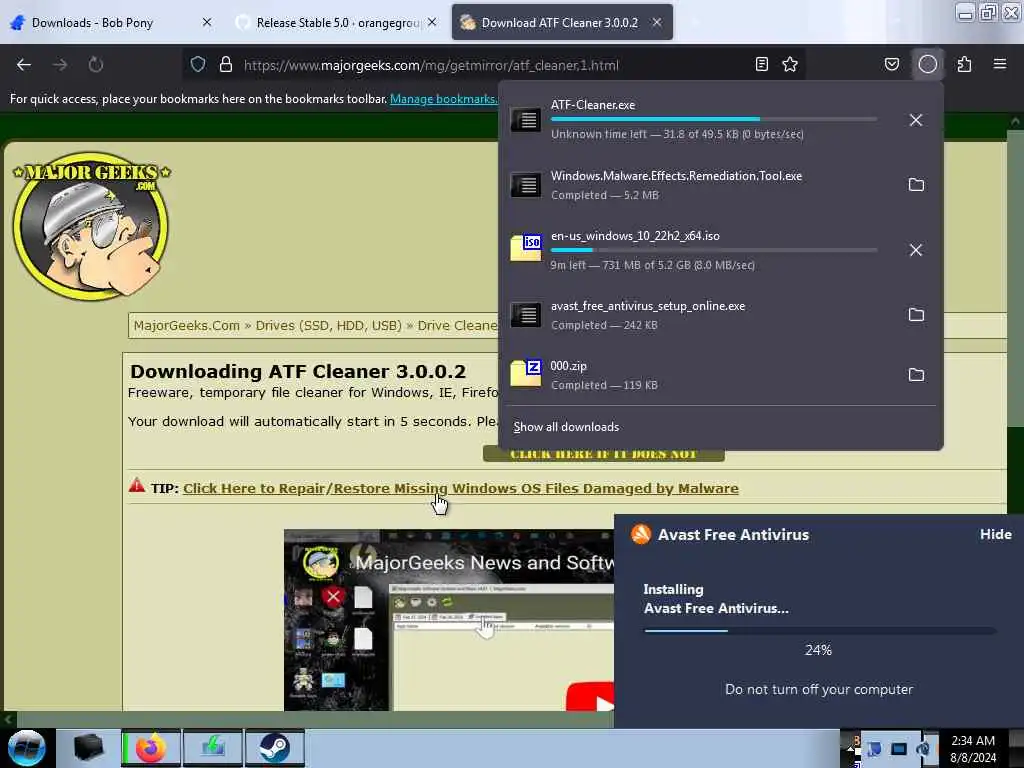Screen dimensions: 1024x768
Task: Click the forward navigation arrow
Action: tap(60, 65)
